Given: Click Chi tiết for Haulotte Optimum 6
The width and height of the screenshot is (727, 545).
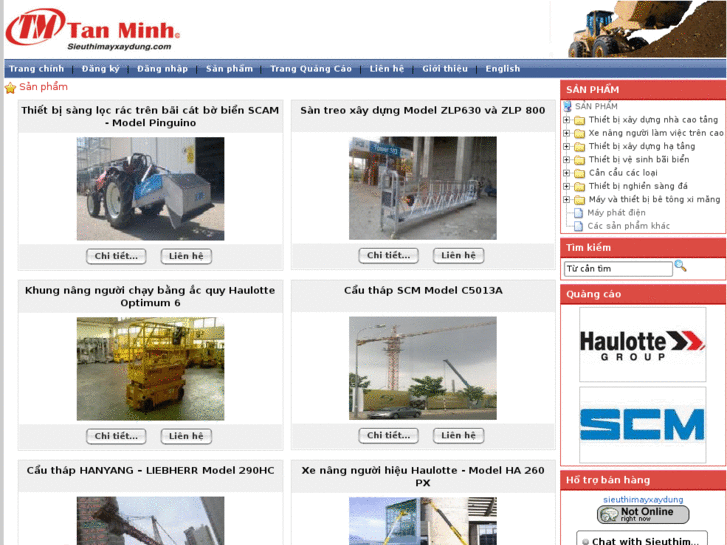Looking at the screenshot, I should point(116,436).
